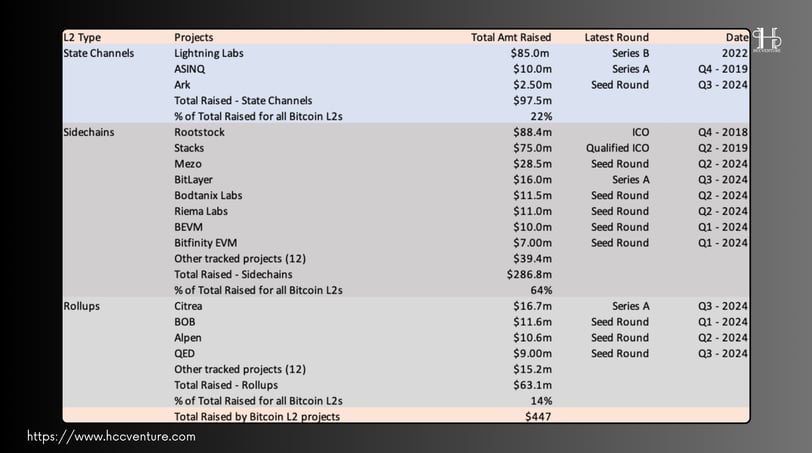Click the Latest Round column header

pyautogui.click(x=616, y=37)
